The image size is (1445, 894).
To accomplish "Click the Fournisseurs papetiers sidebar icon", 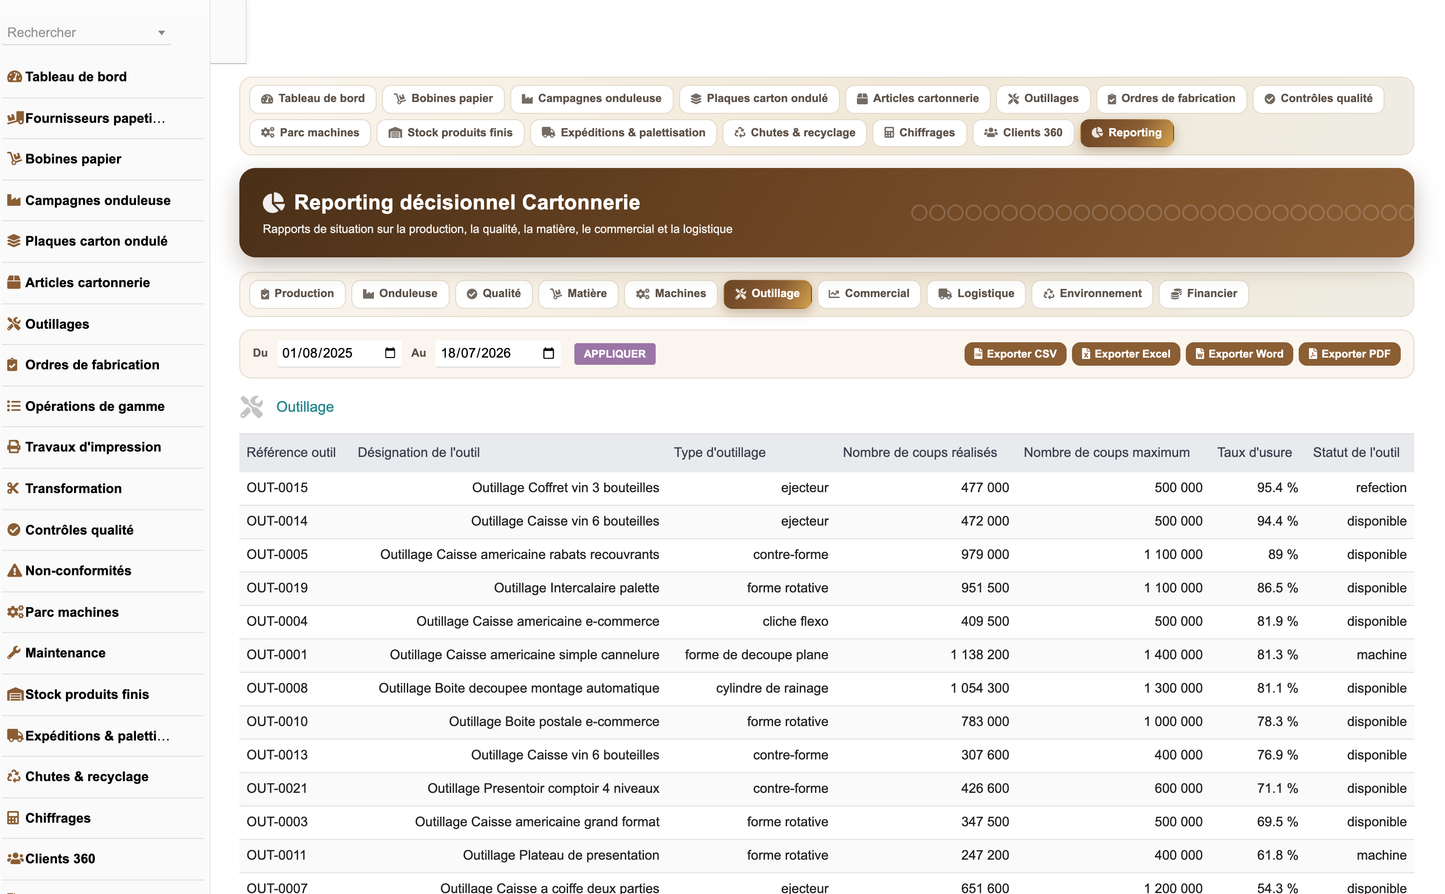I will [x=15, y=118].
